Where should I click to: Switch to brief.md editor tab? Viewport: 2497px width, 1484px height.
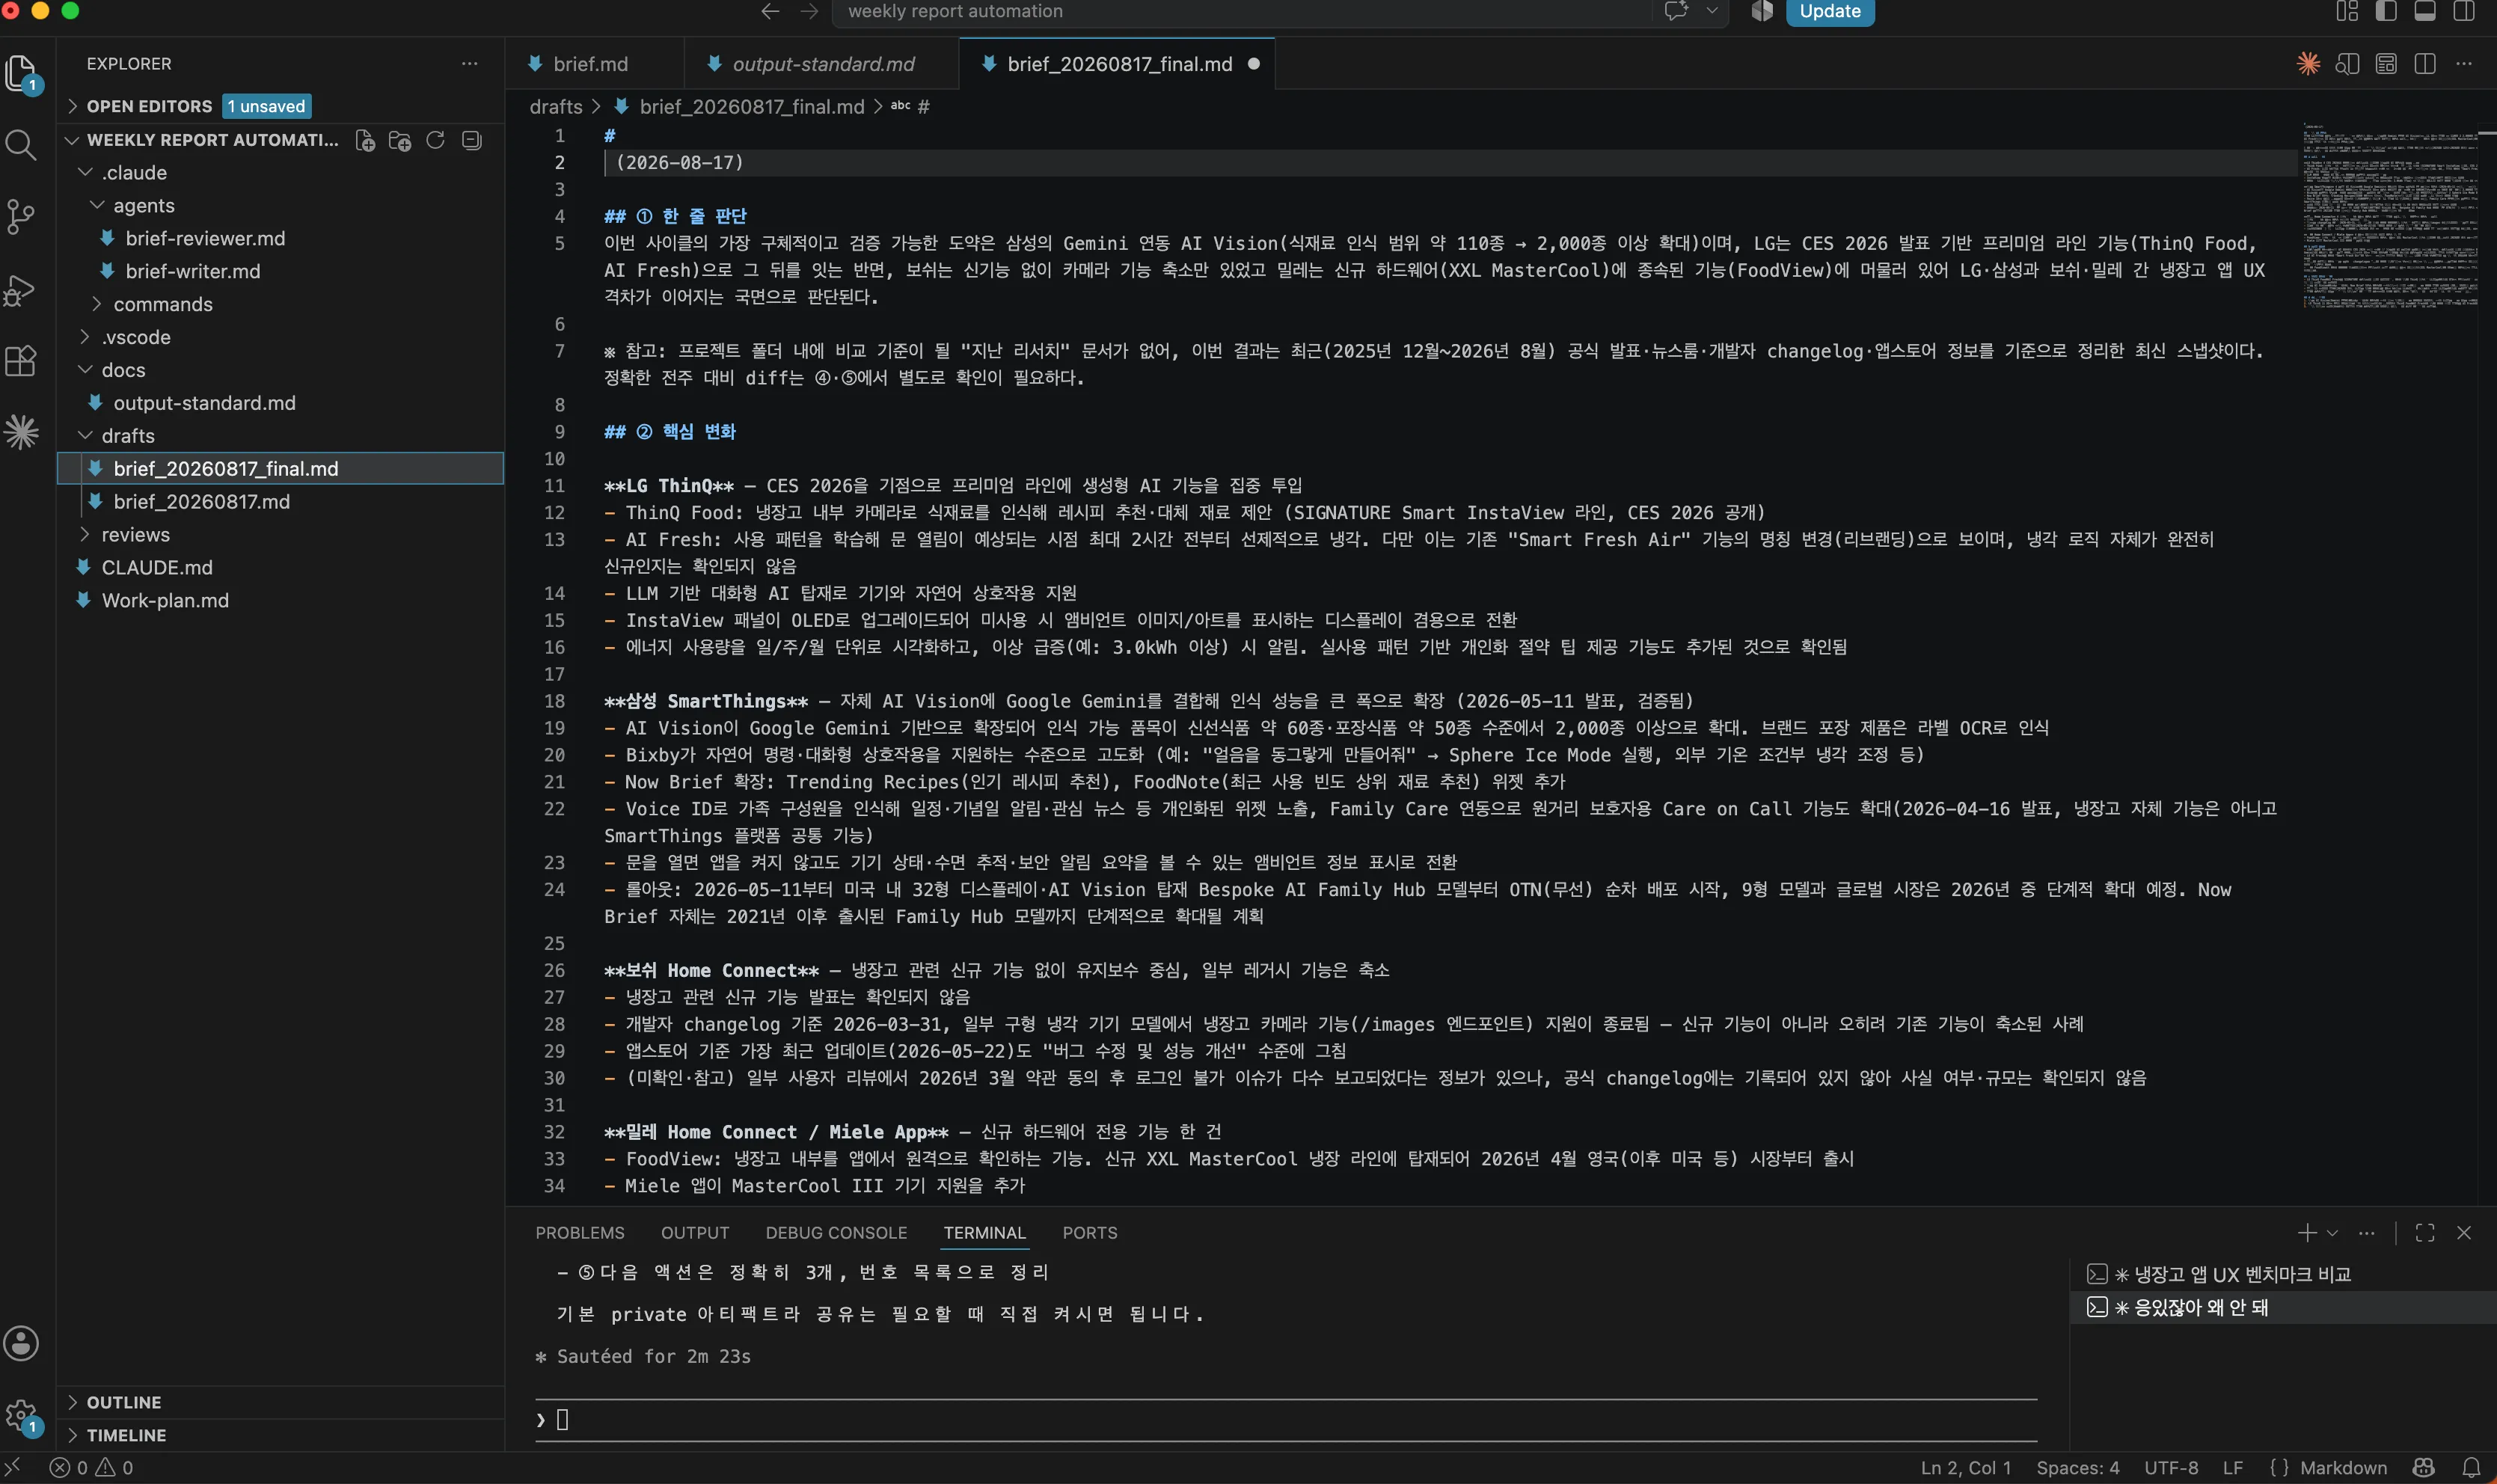coord(595,64)
